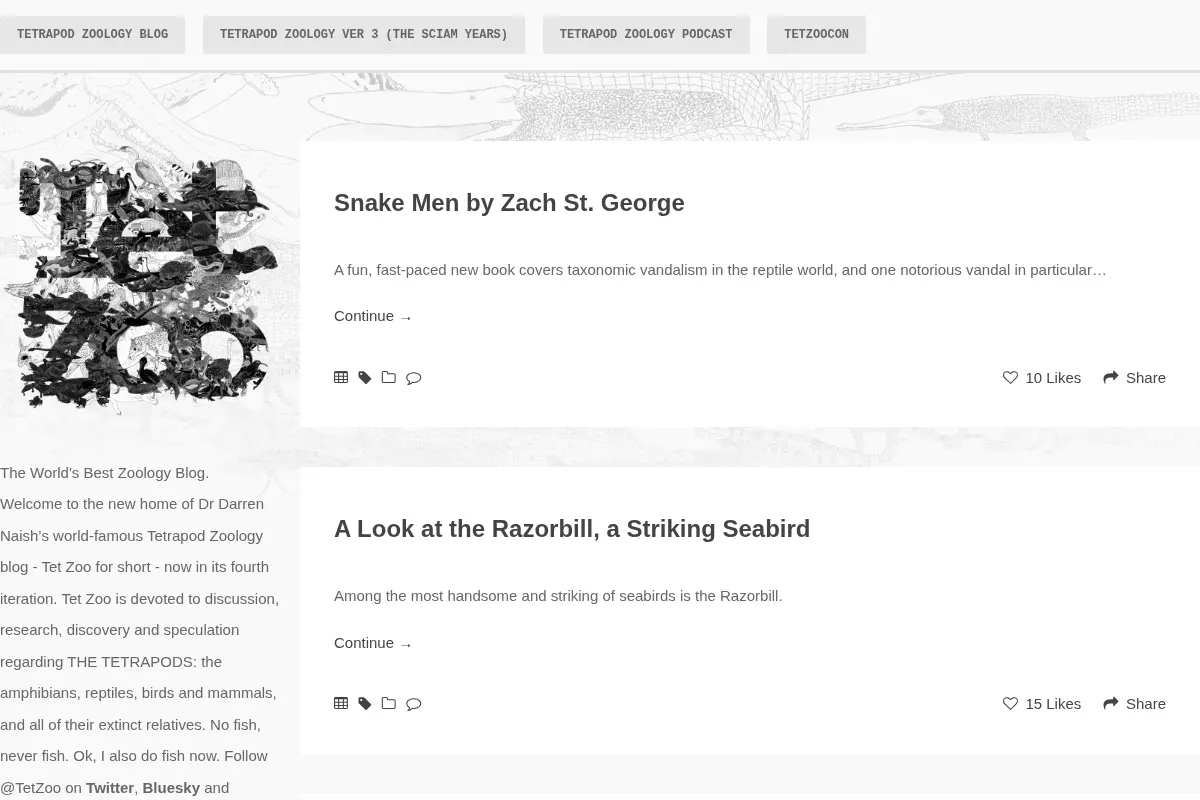This screenshot has width=1200, height=800.
Task: Click the tag icon under Razorbill post
Action: click(365, 703)
